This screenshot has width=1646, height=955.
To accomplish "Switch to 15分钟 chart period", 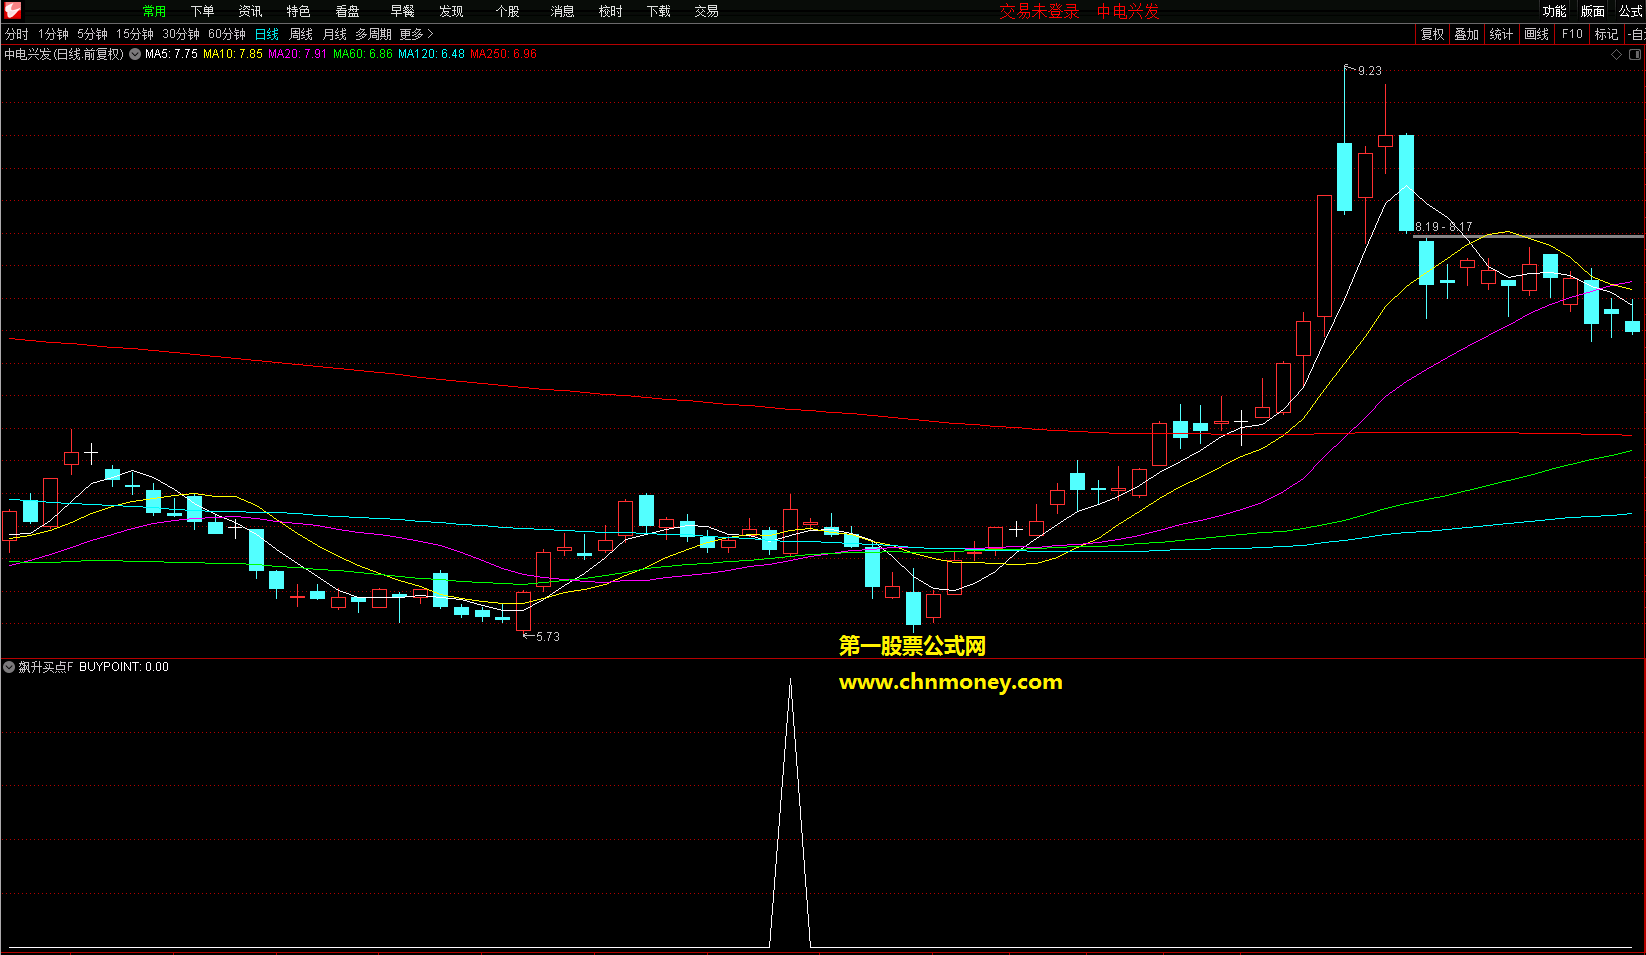I will (134, 34).
